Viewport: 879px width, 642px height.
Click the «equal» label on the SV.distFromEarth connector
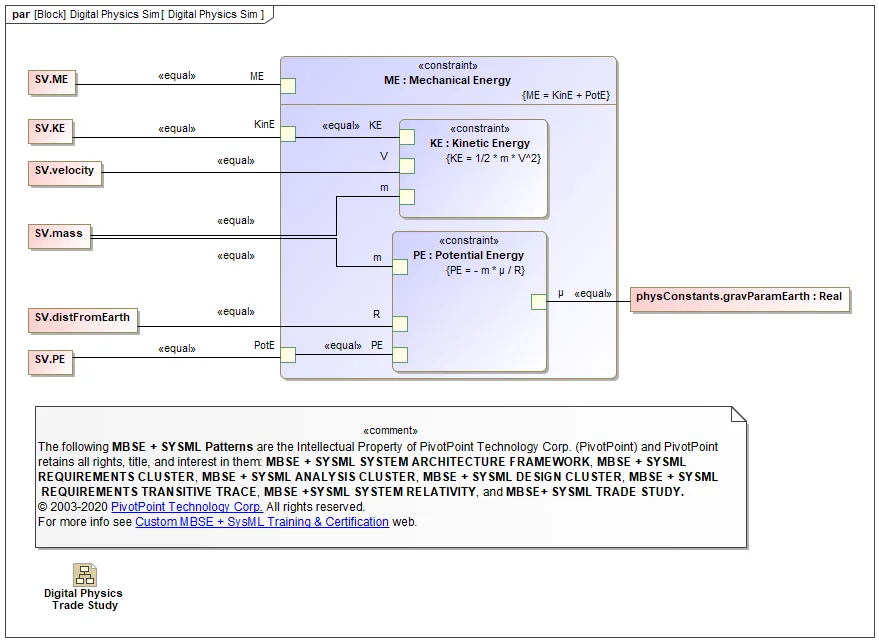pyautogui.click(x=236, y=312)
